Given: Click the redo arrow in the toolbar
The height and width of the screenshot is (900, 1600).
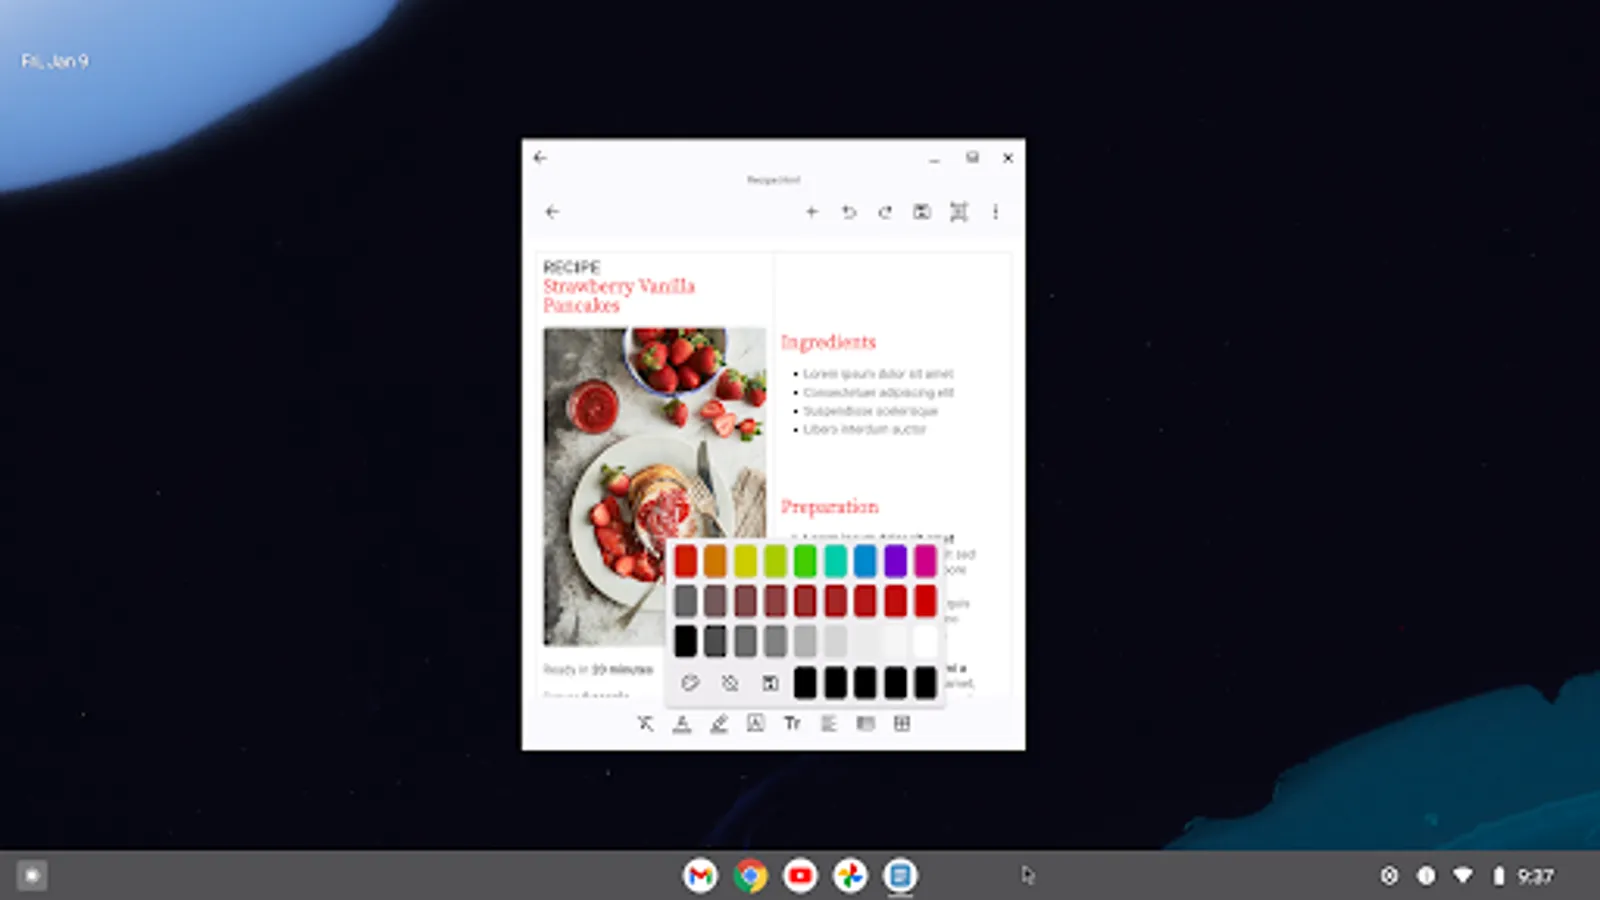Looking at the screenshot, I should click(885, 212).
